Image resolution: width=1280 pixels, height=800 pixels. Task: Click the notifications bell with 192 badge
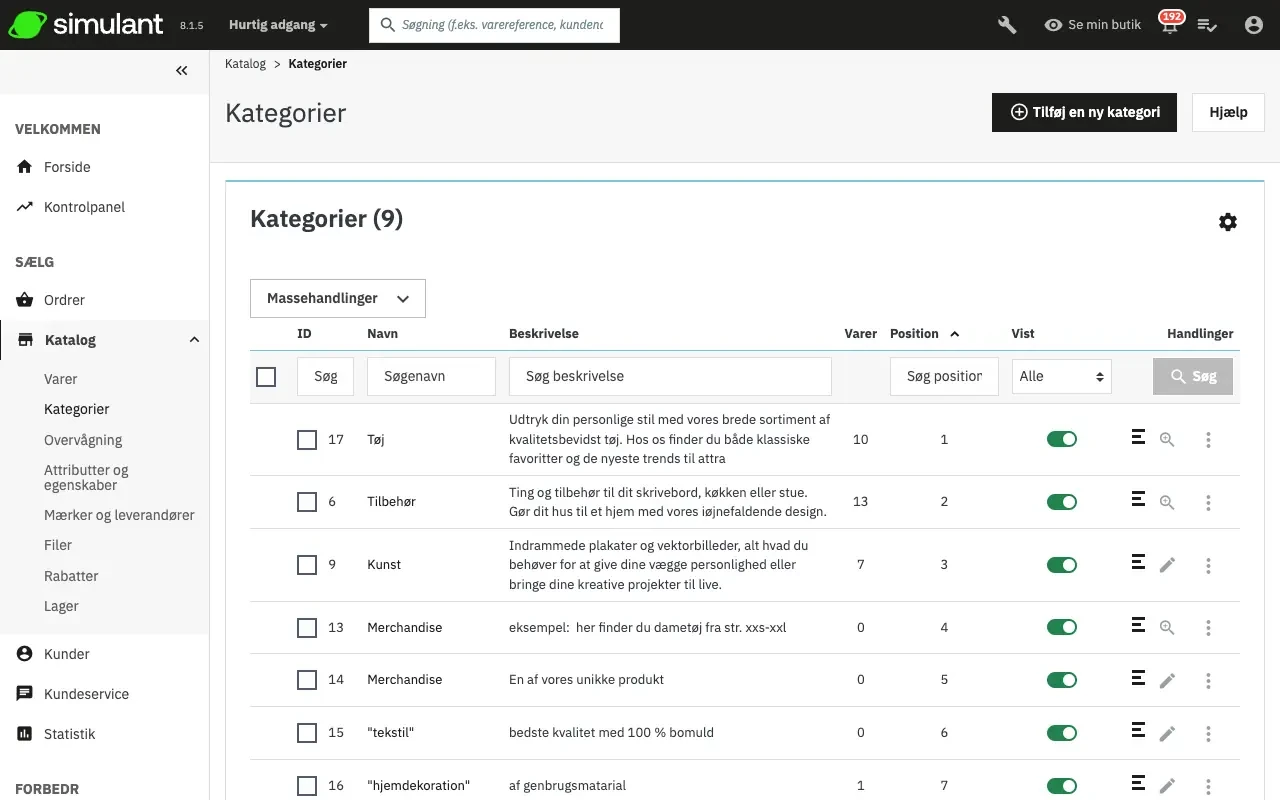click(x=1169, y=26)
